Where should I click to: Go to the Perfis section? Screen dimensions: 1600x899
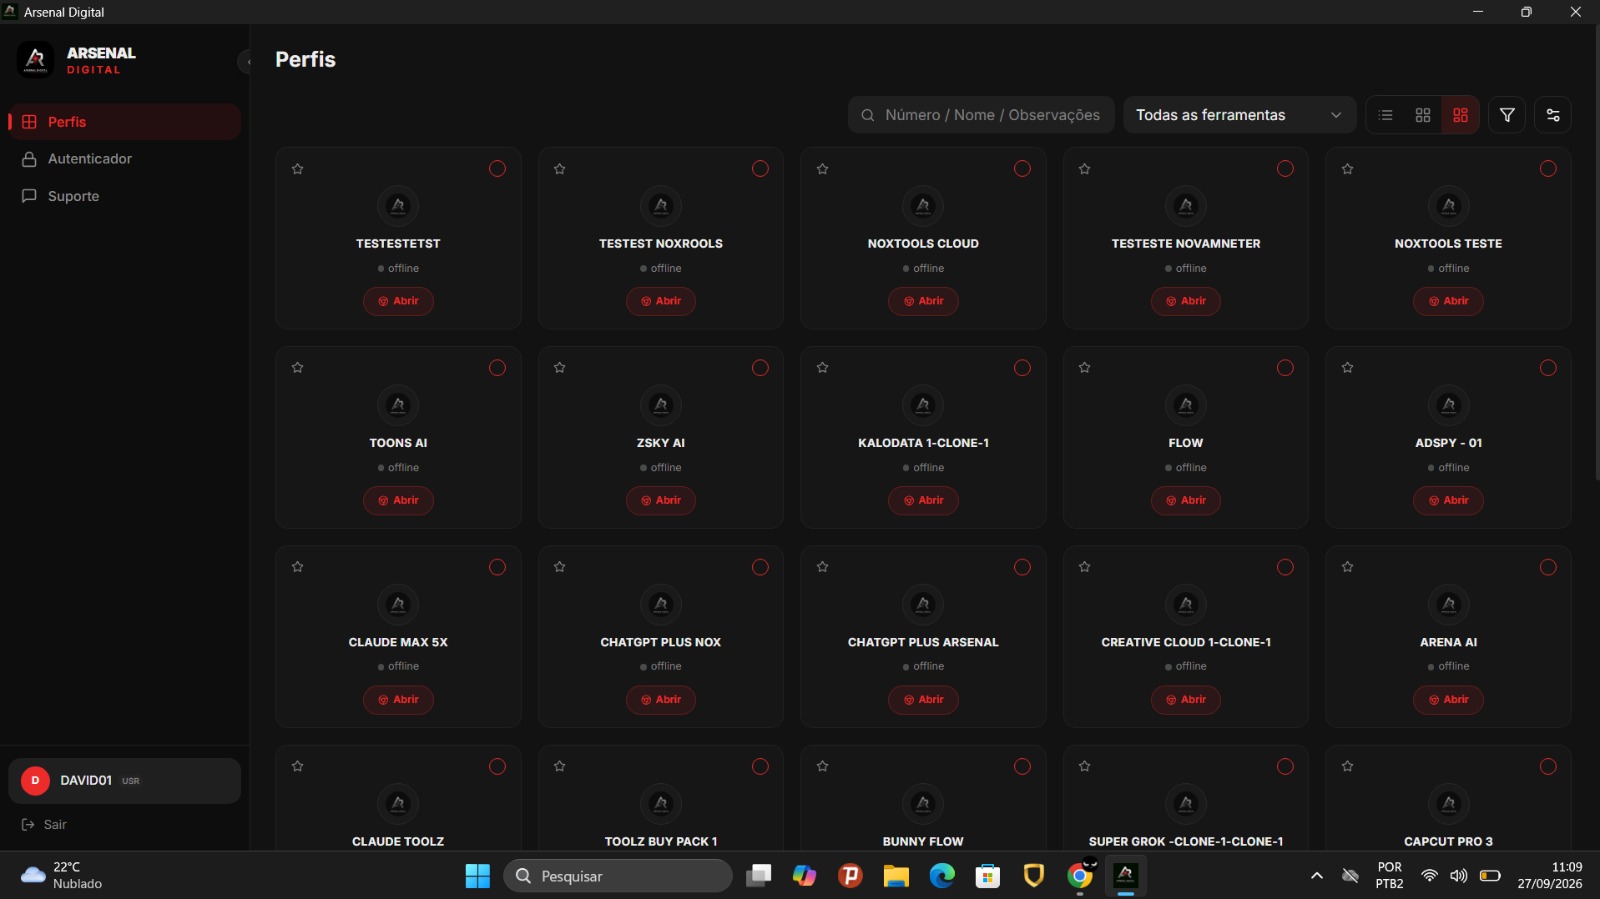124,122
